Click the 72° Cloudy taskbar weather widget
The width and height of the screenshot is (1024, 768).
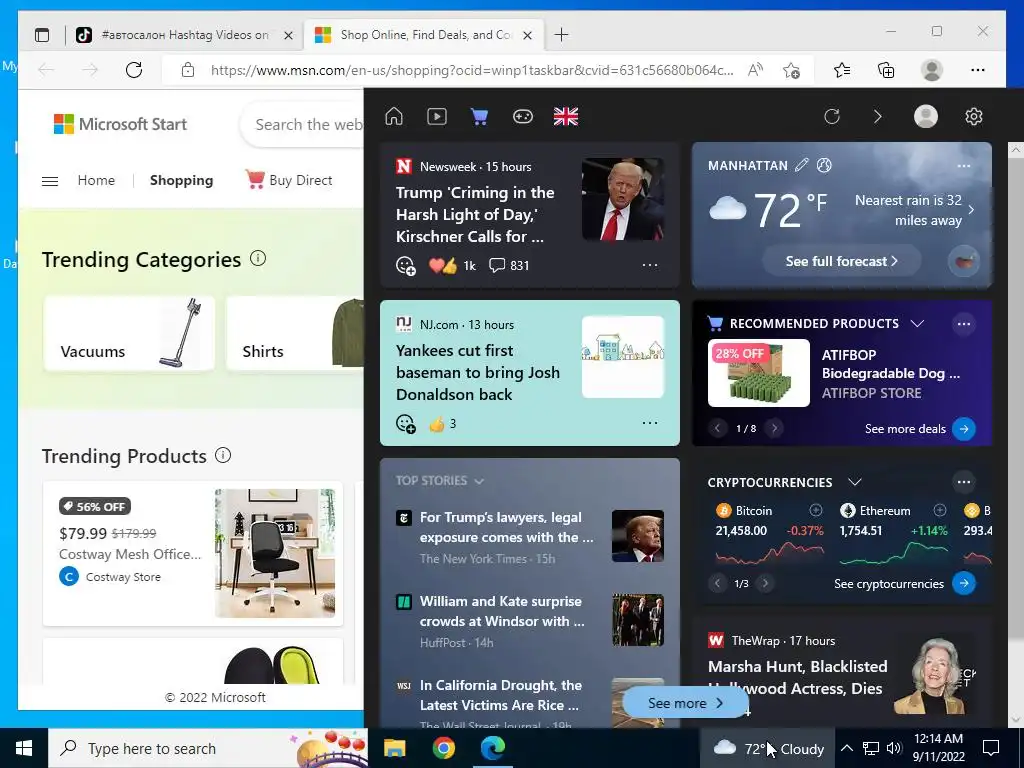(767, 748)
